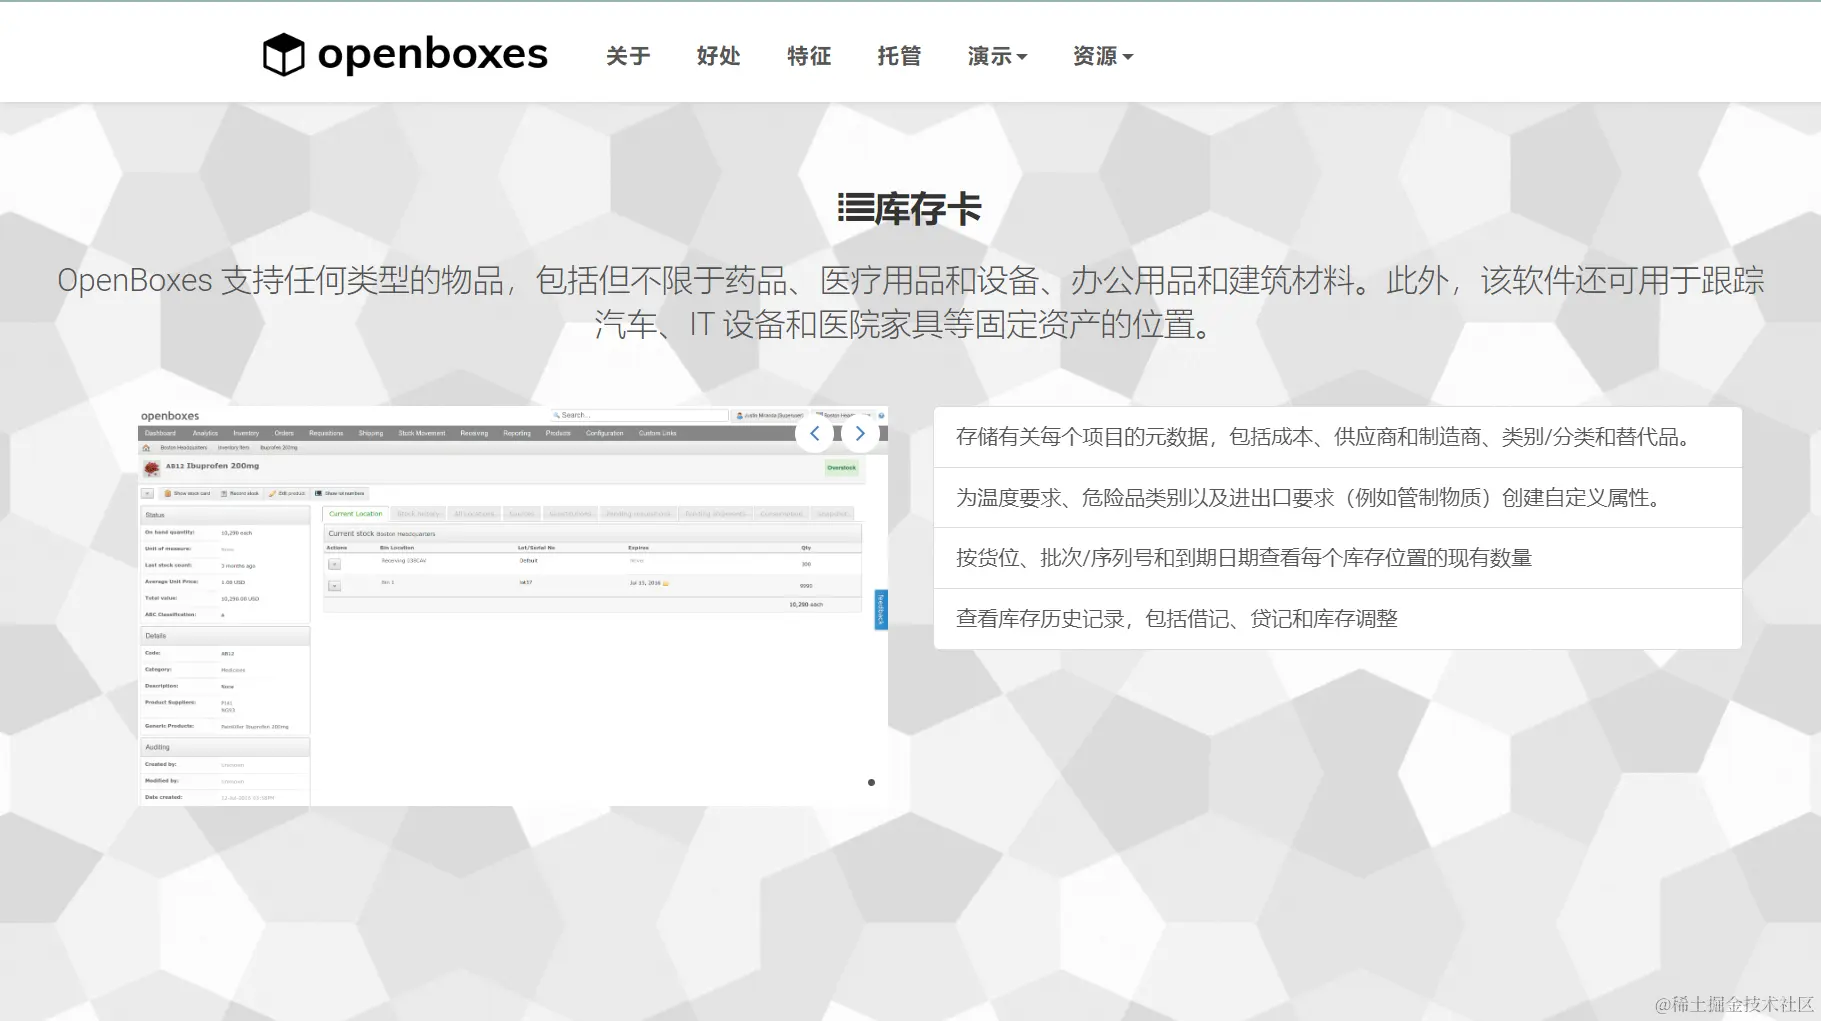Open the stock card screenshot image
The height and width of the screenshot is (1021, 1821).
(513, 606)
